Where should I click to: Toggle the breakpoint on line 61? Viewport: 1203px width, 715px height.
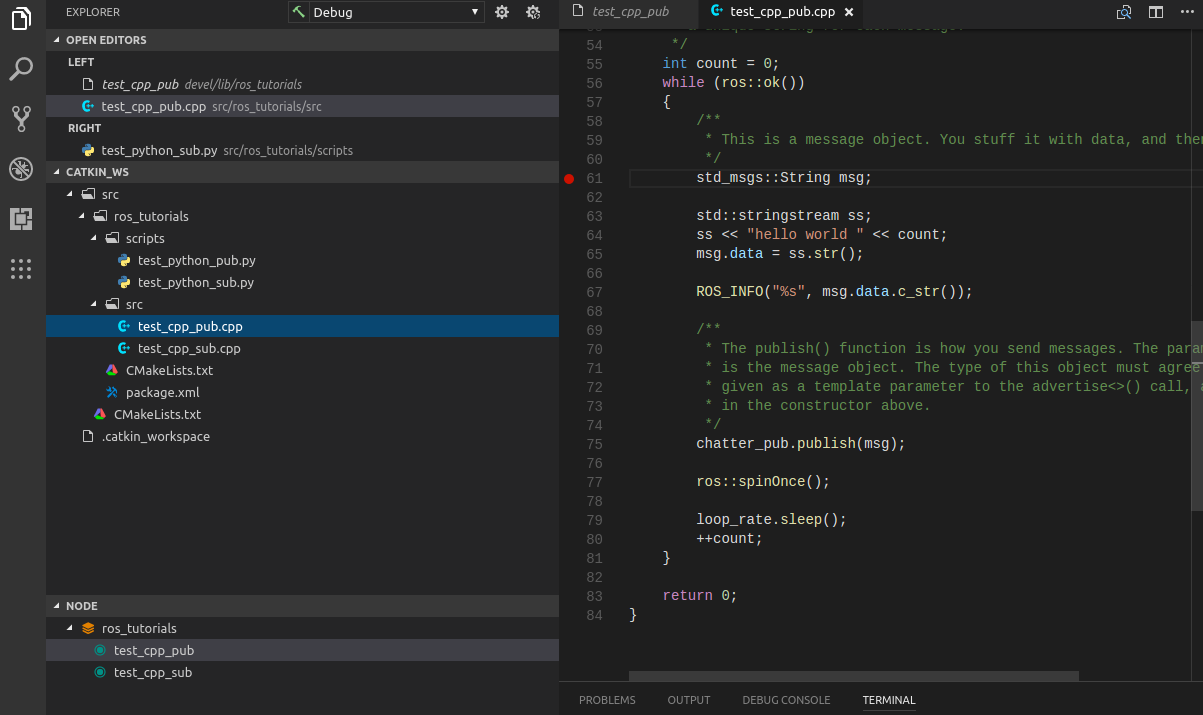(569, 178)
